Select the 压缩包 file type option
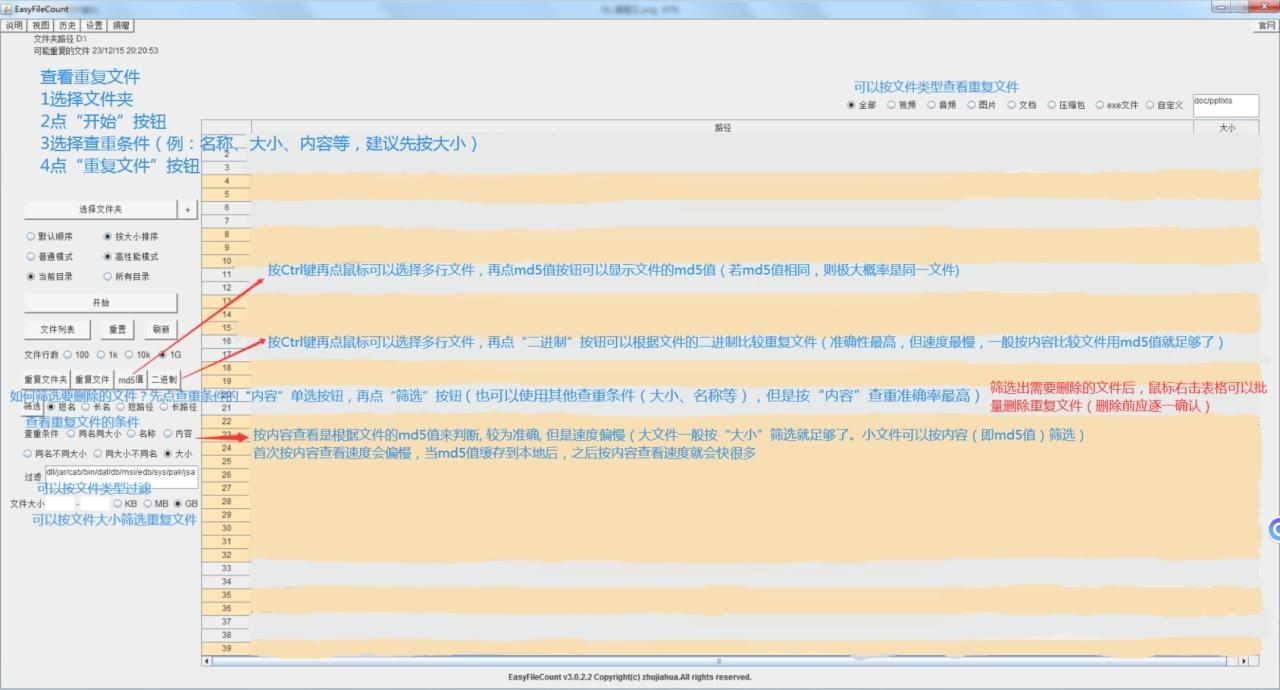Viewport: 1280px width, 690px height. point(1052,105)
